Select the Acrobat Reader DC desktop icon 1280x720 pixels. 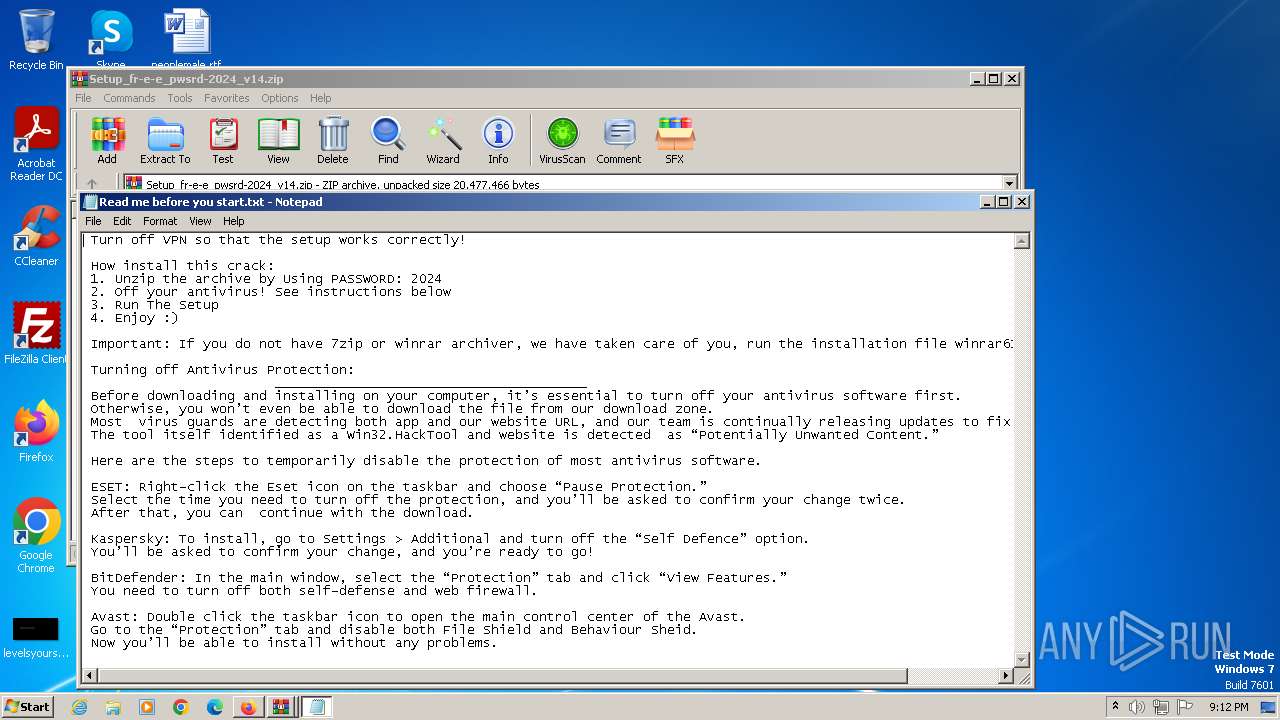point(36,145)
